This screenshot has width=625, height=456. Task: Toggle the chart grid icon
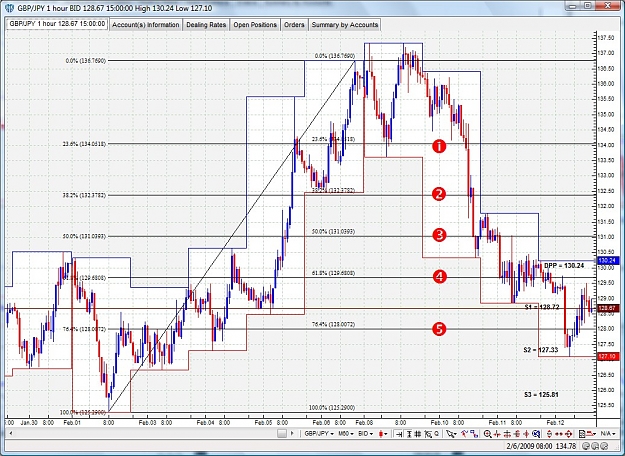pos(418,434)
